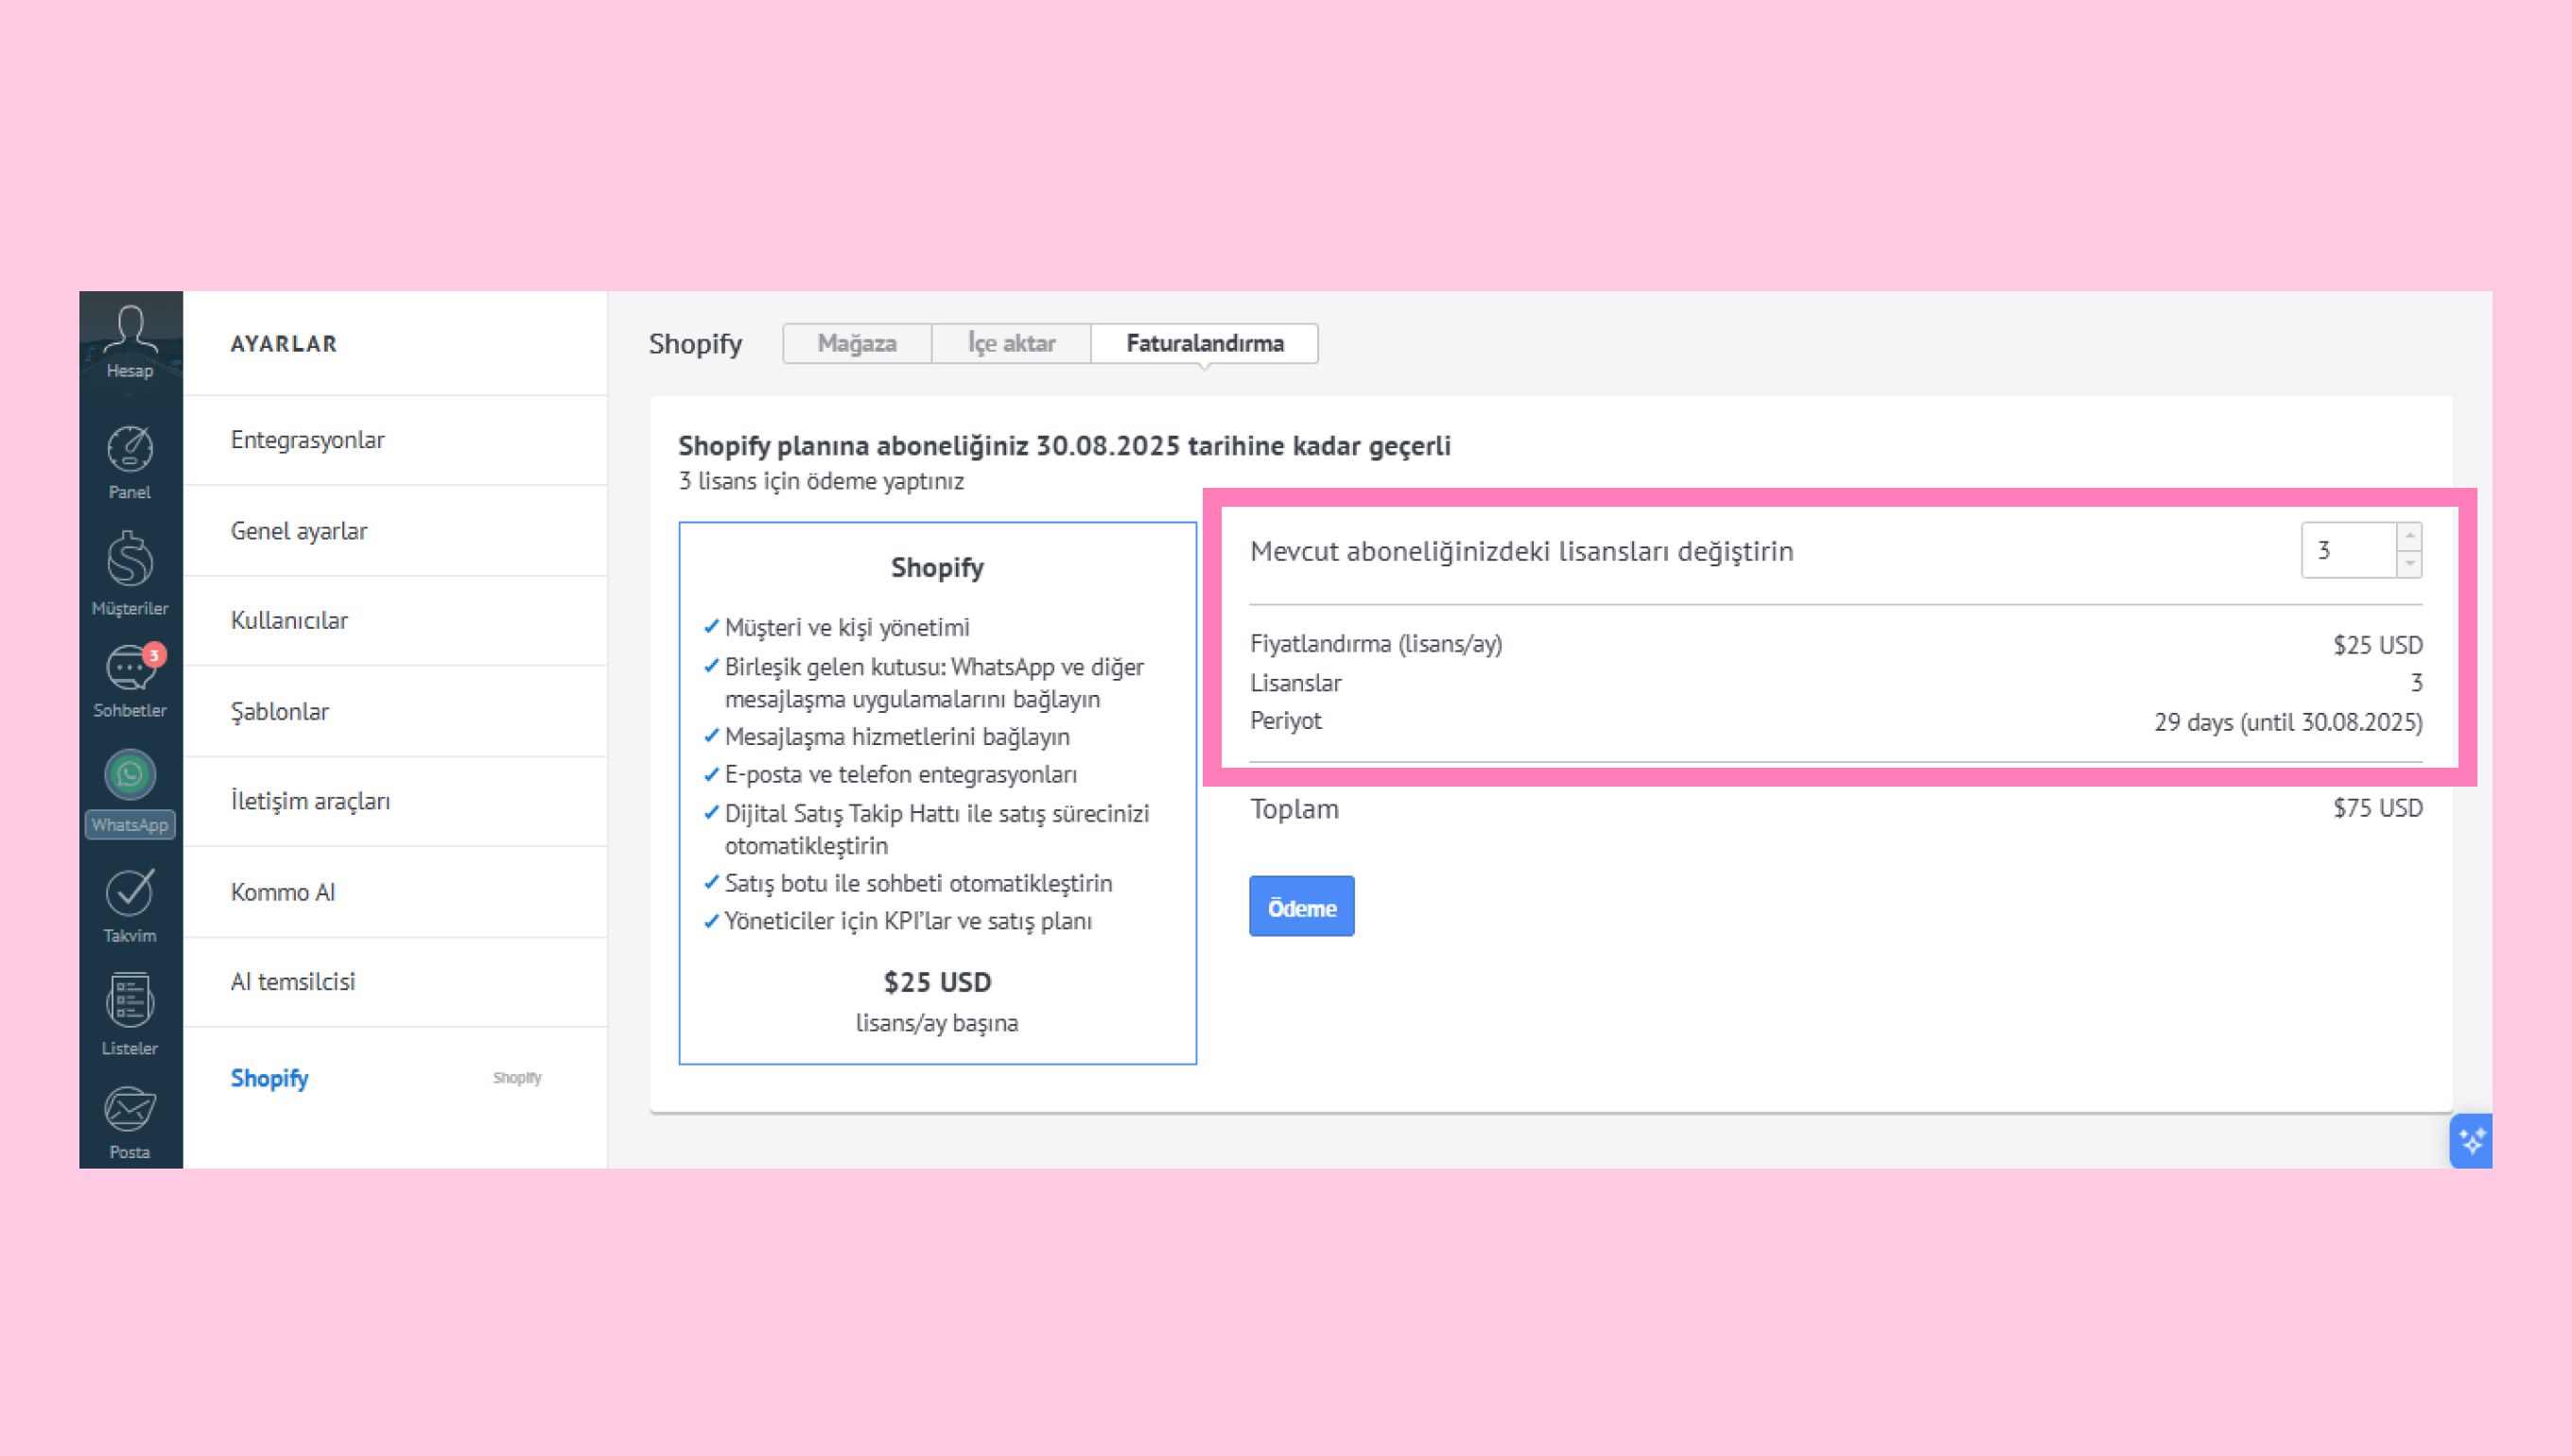The width and height of the screenshot is (2572, 1456).
Task: Open Kullanıcılar settings section
Action: [395, 621]
